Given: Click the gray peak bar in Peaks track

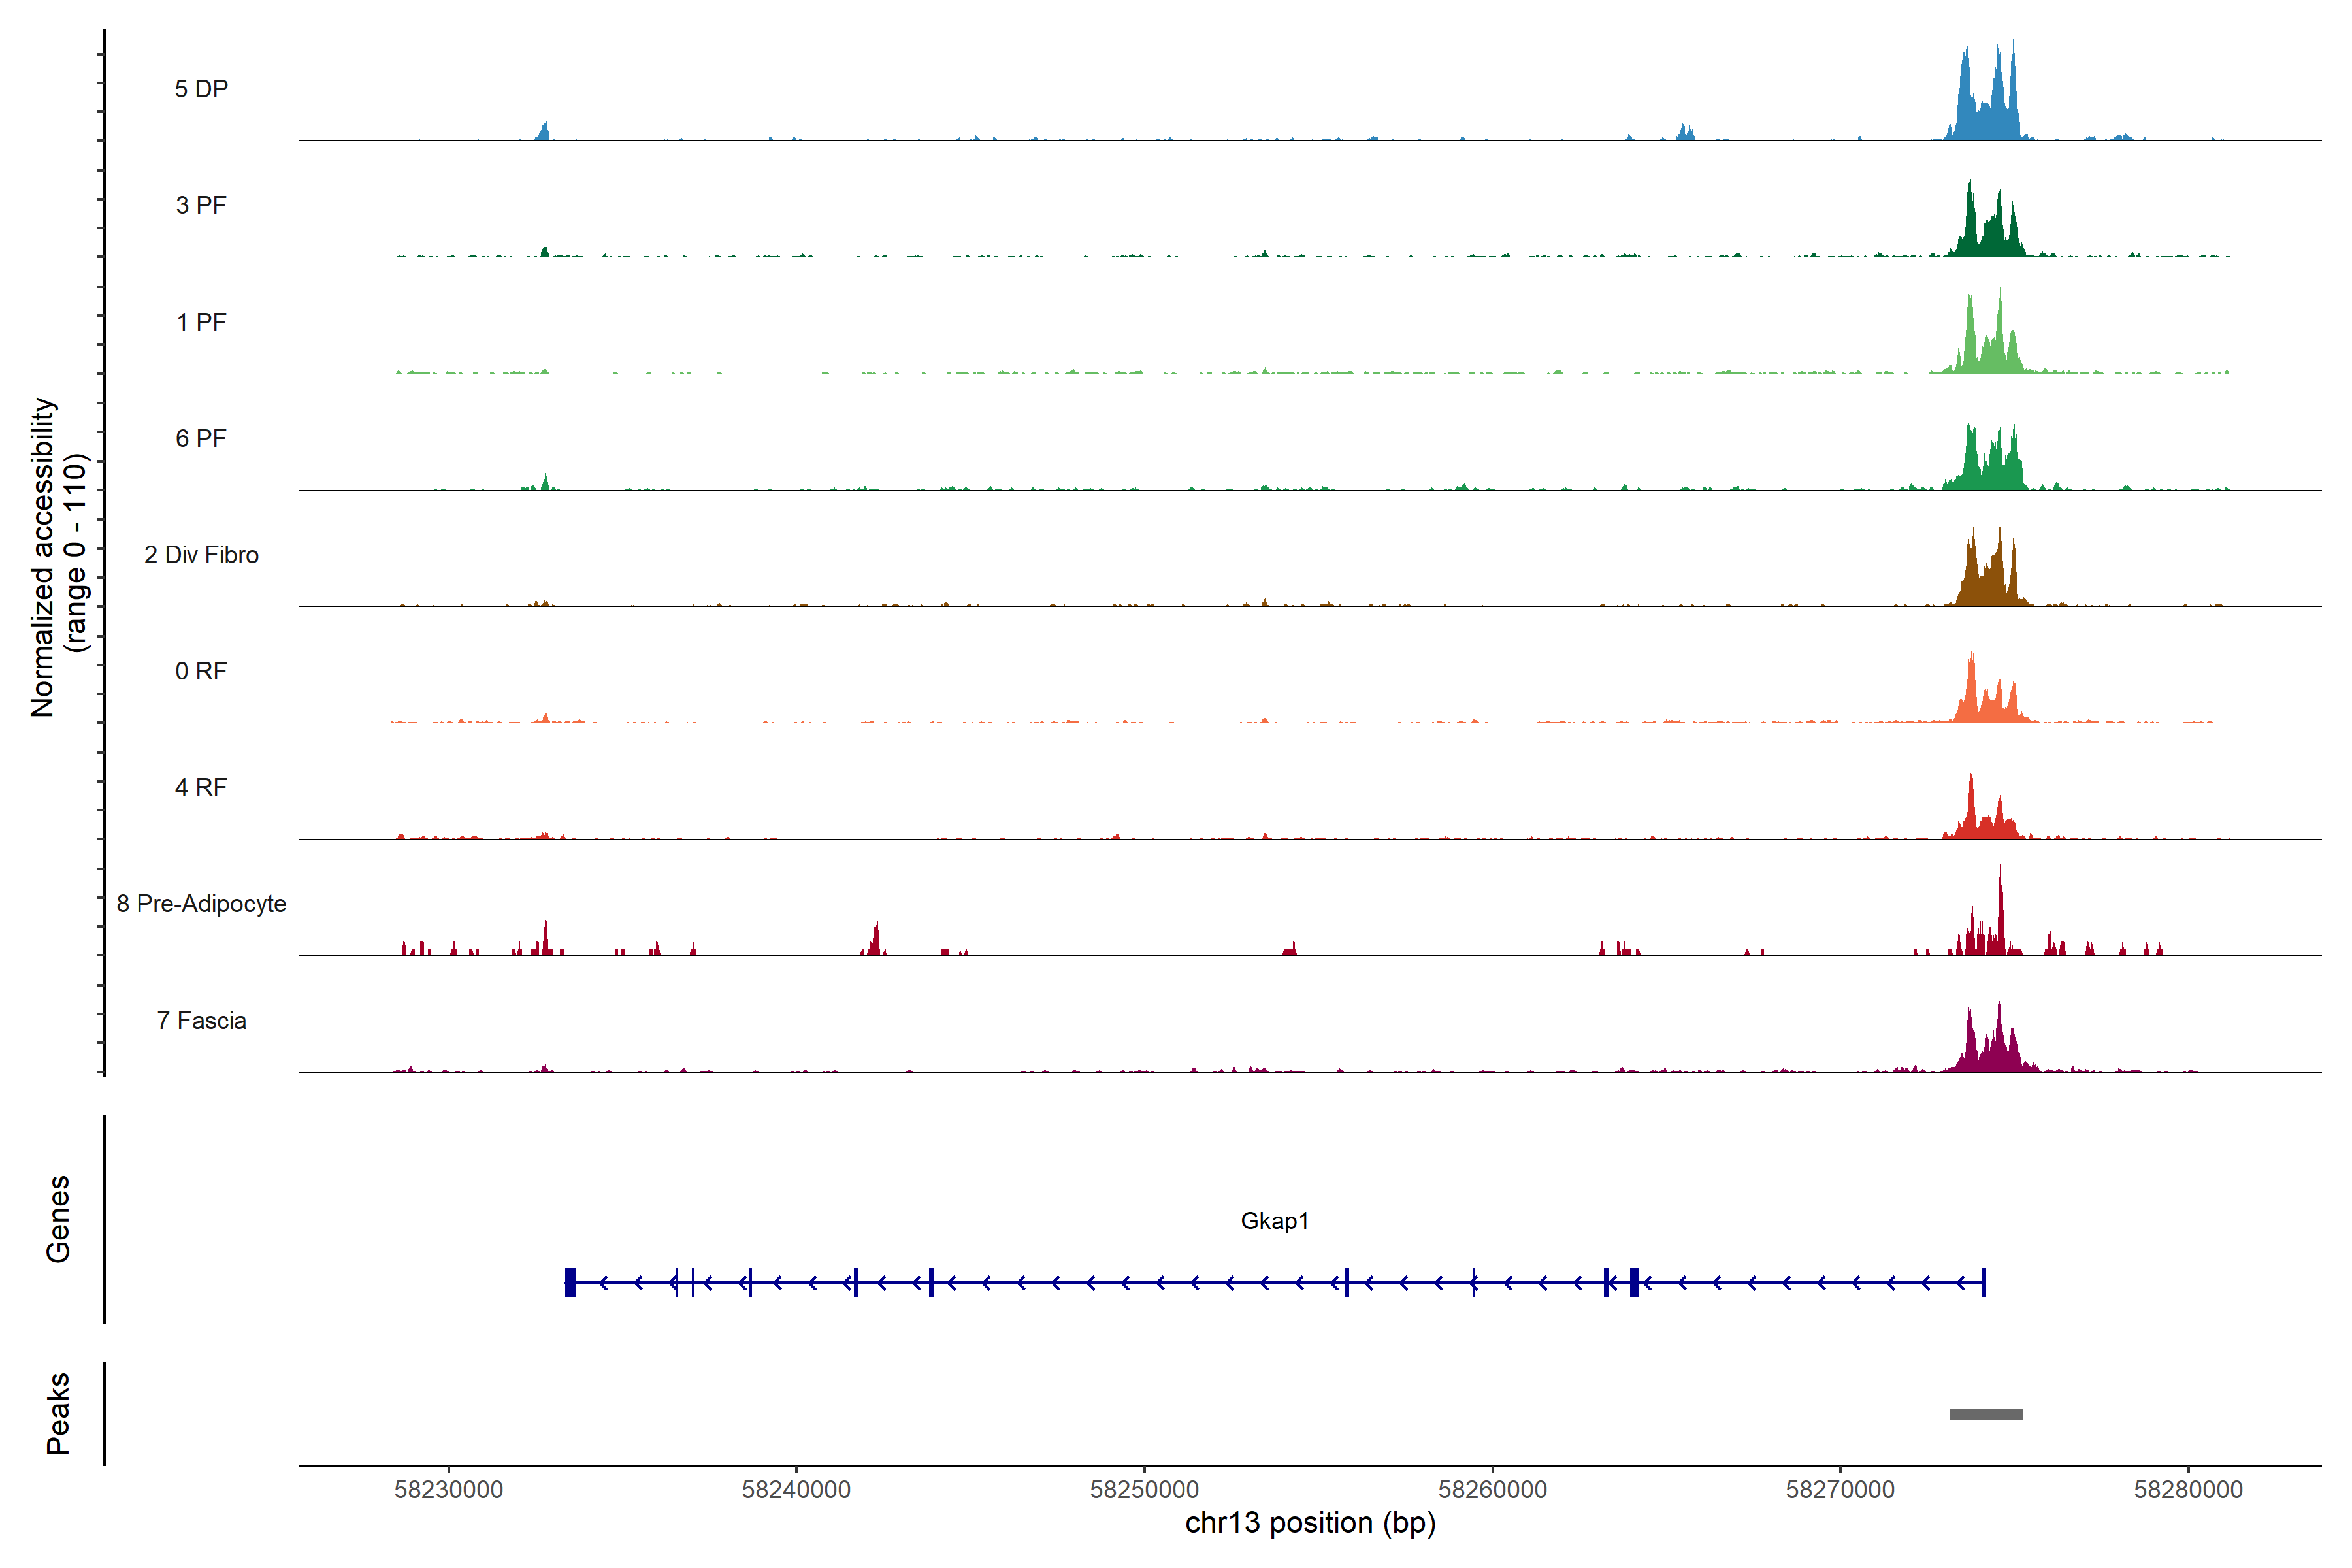Looking at the screenshot, I should tap(1986, 1414).
